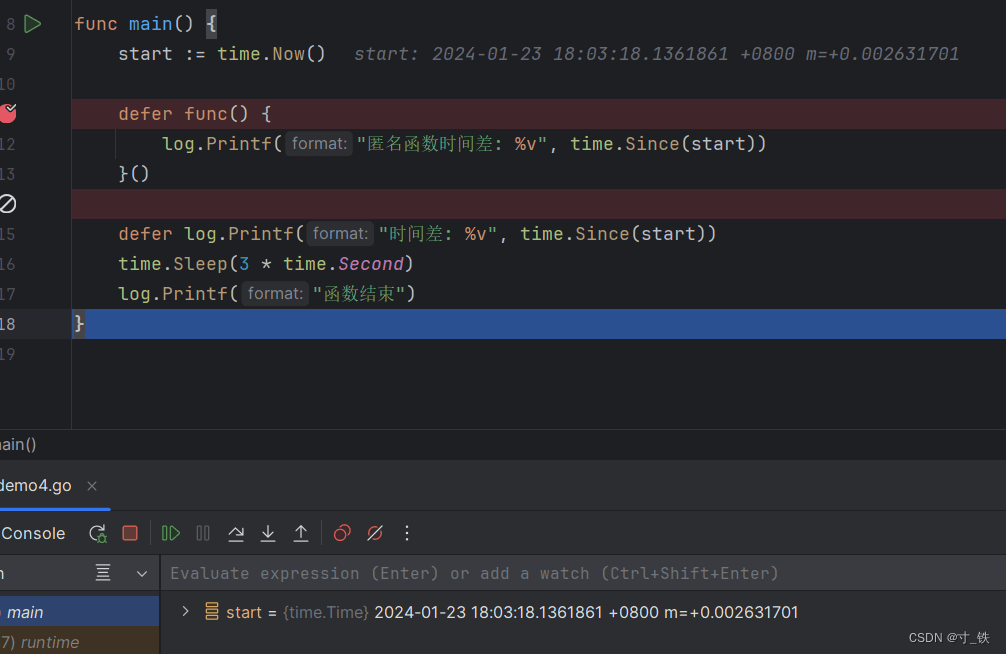The width and height of the screenshot is (1006, 654).
Task: Click the Evaluate expression input field
Action: tap(580, 574)
